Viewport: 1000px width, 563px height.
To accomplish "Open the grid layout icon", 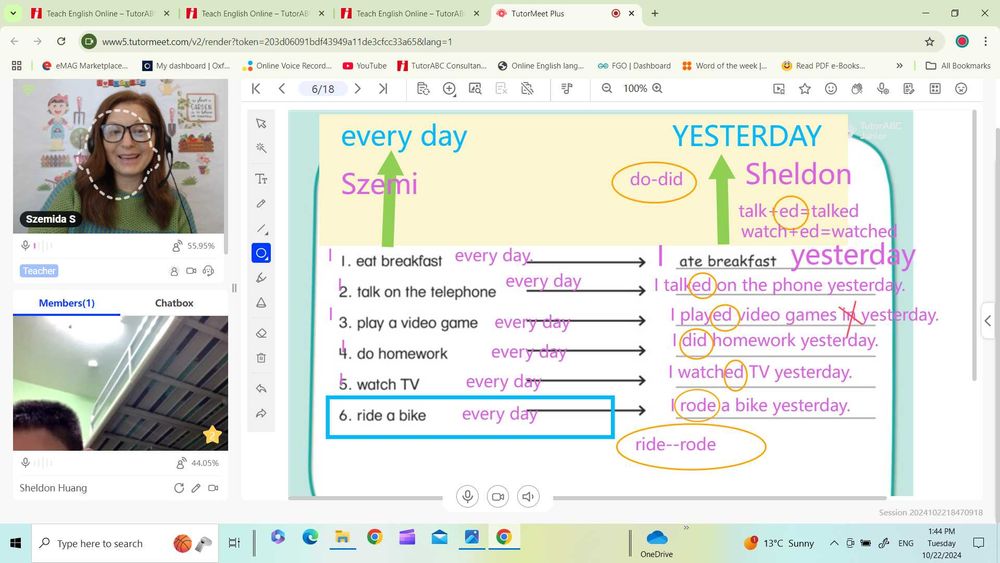I will coord(935,89).
